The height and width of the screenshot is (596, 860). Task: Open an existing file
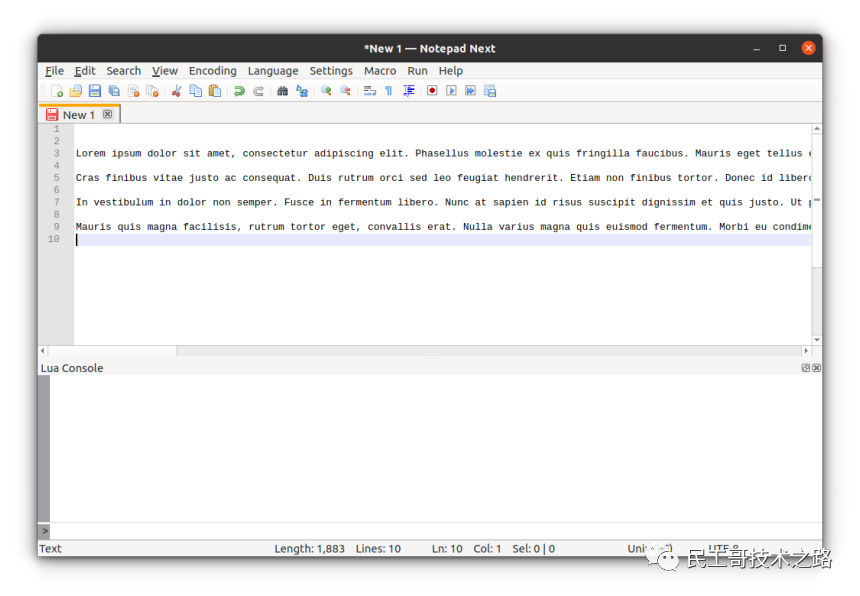click(75, 90)
